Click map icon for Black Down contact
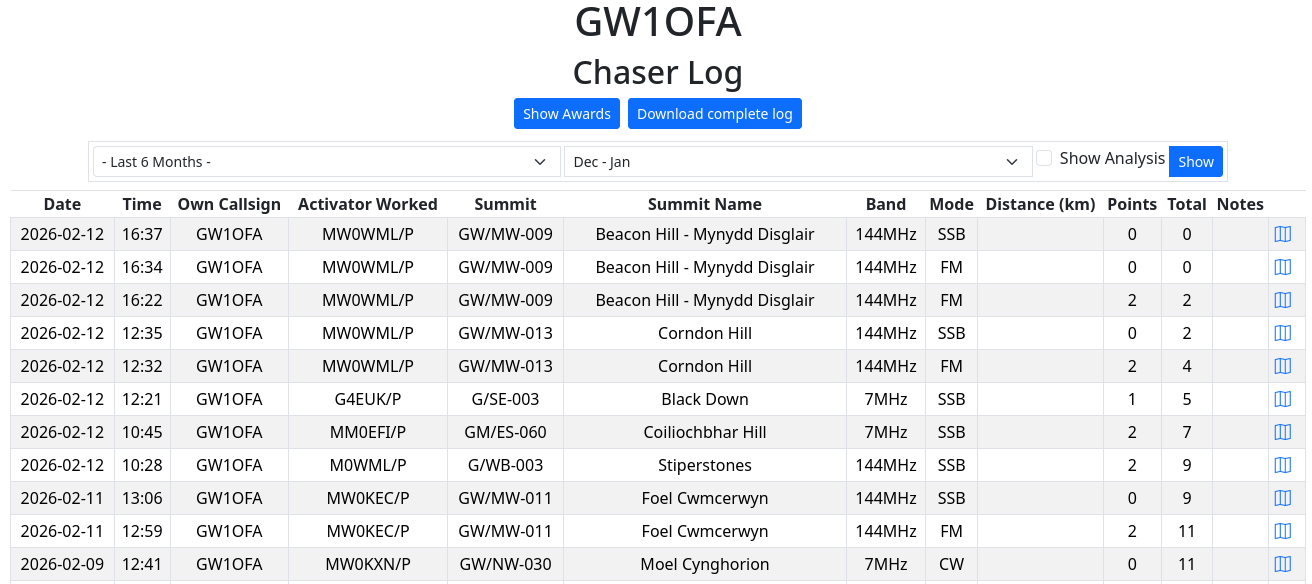Viewport: 1312px width, 584px height. (1282, 399)
